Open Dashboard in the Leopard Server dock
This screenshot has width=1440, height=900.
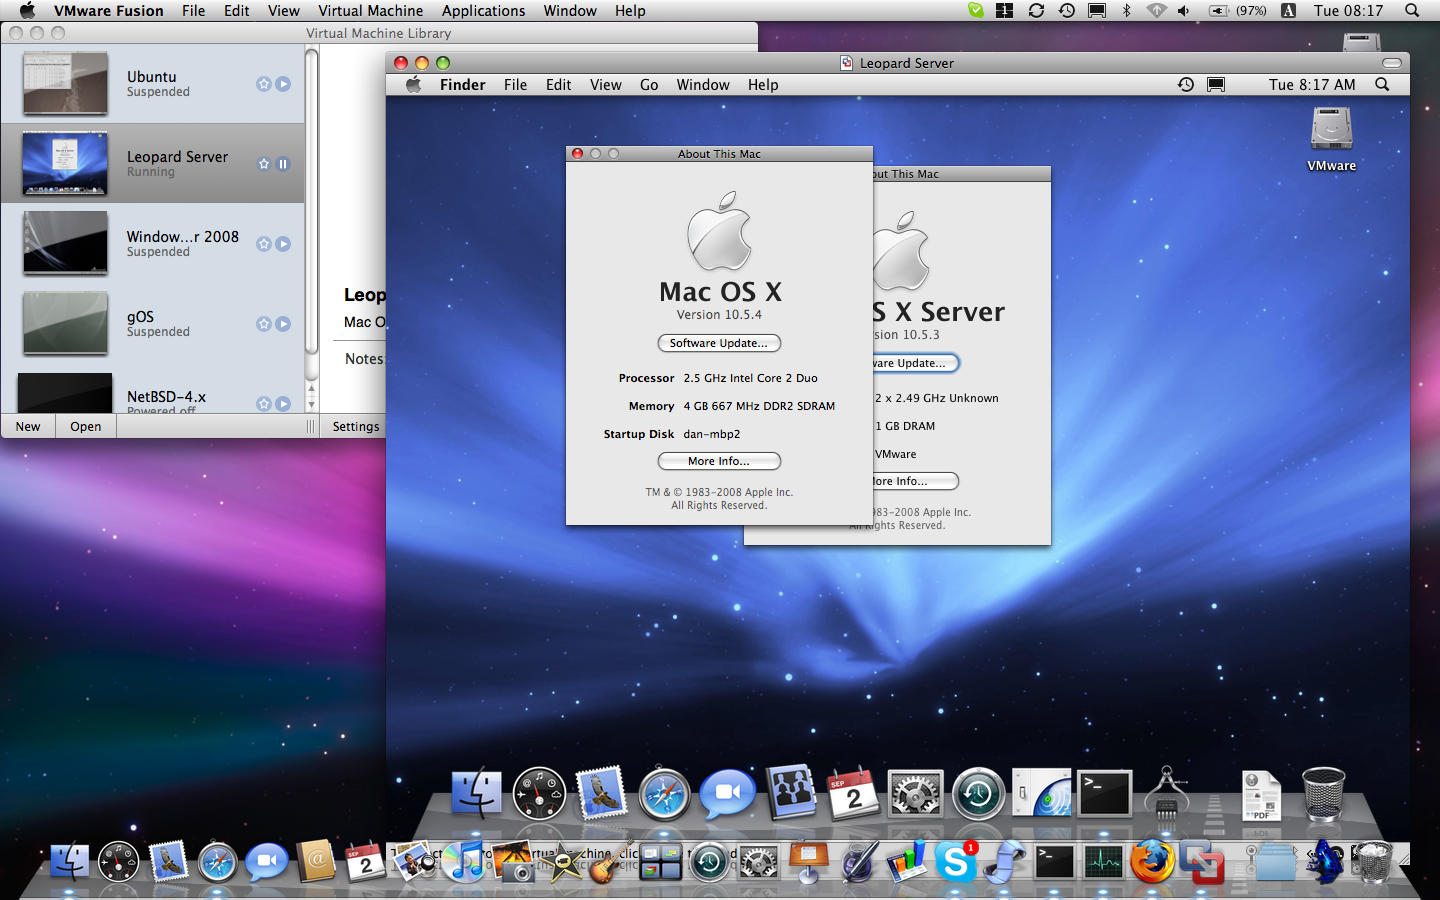[539, 794]
